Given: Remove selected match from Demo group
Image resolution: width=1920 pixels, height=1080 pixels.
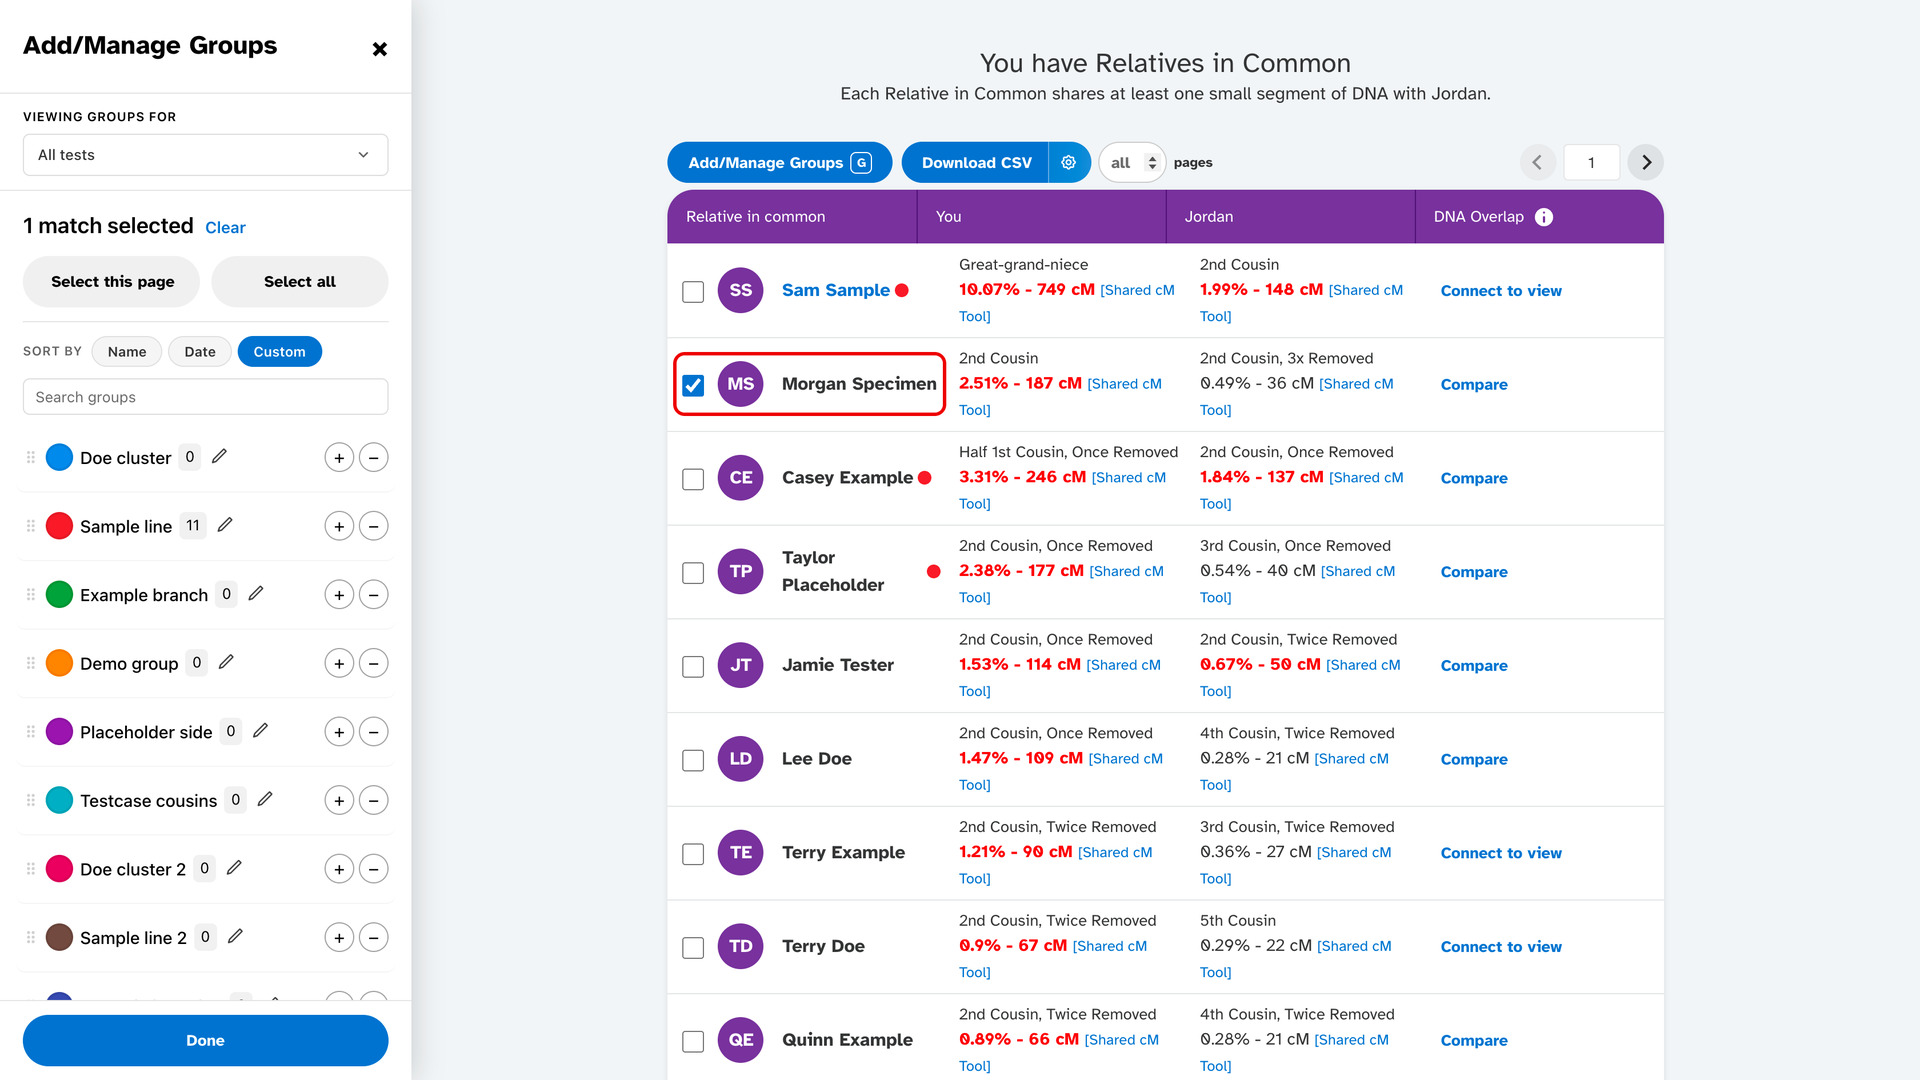Looking at the screenshot, I should tap(373, 663).
